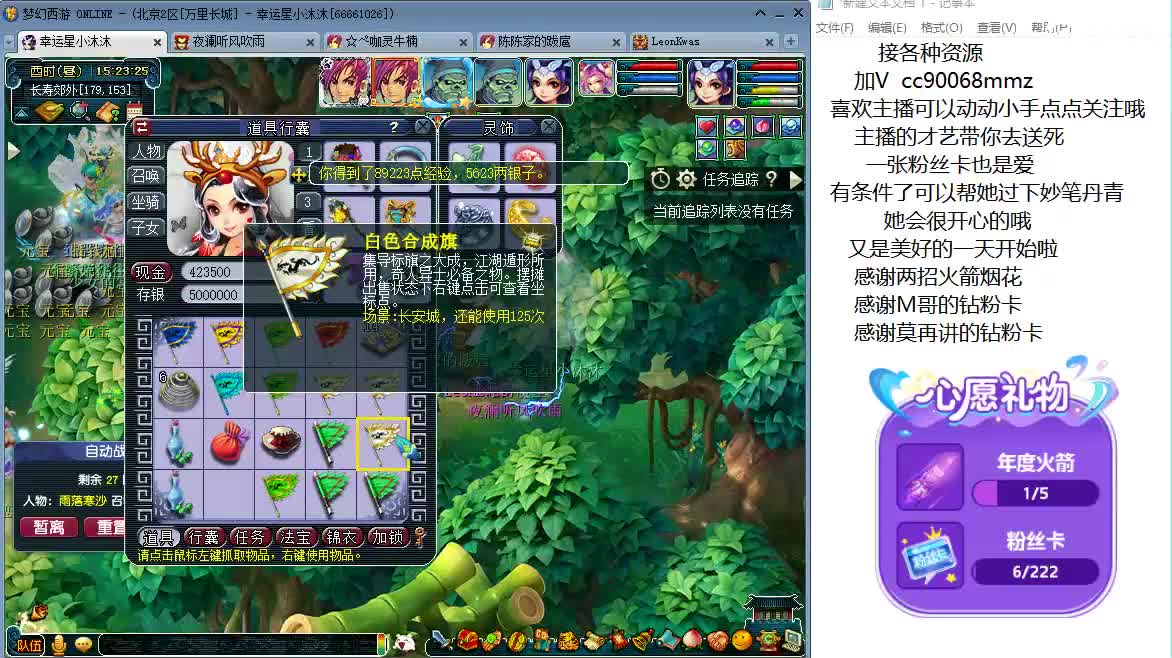Select the 行囊 bottom tab
This screenshot has height=658, width=1172.
204,537
